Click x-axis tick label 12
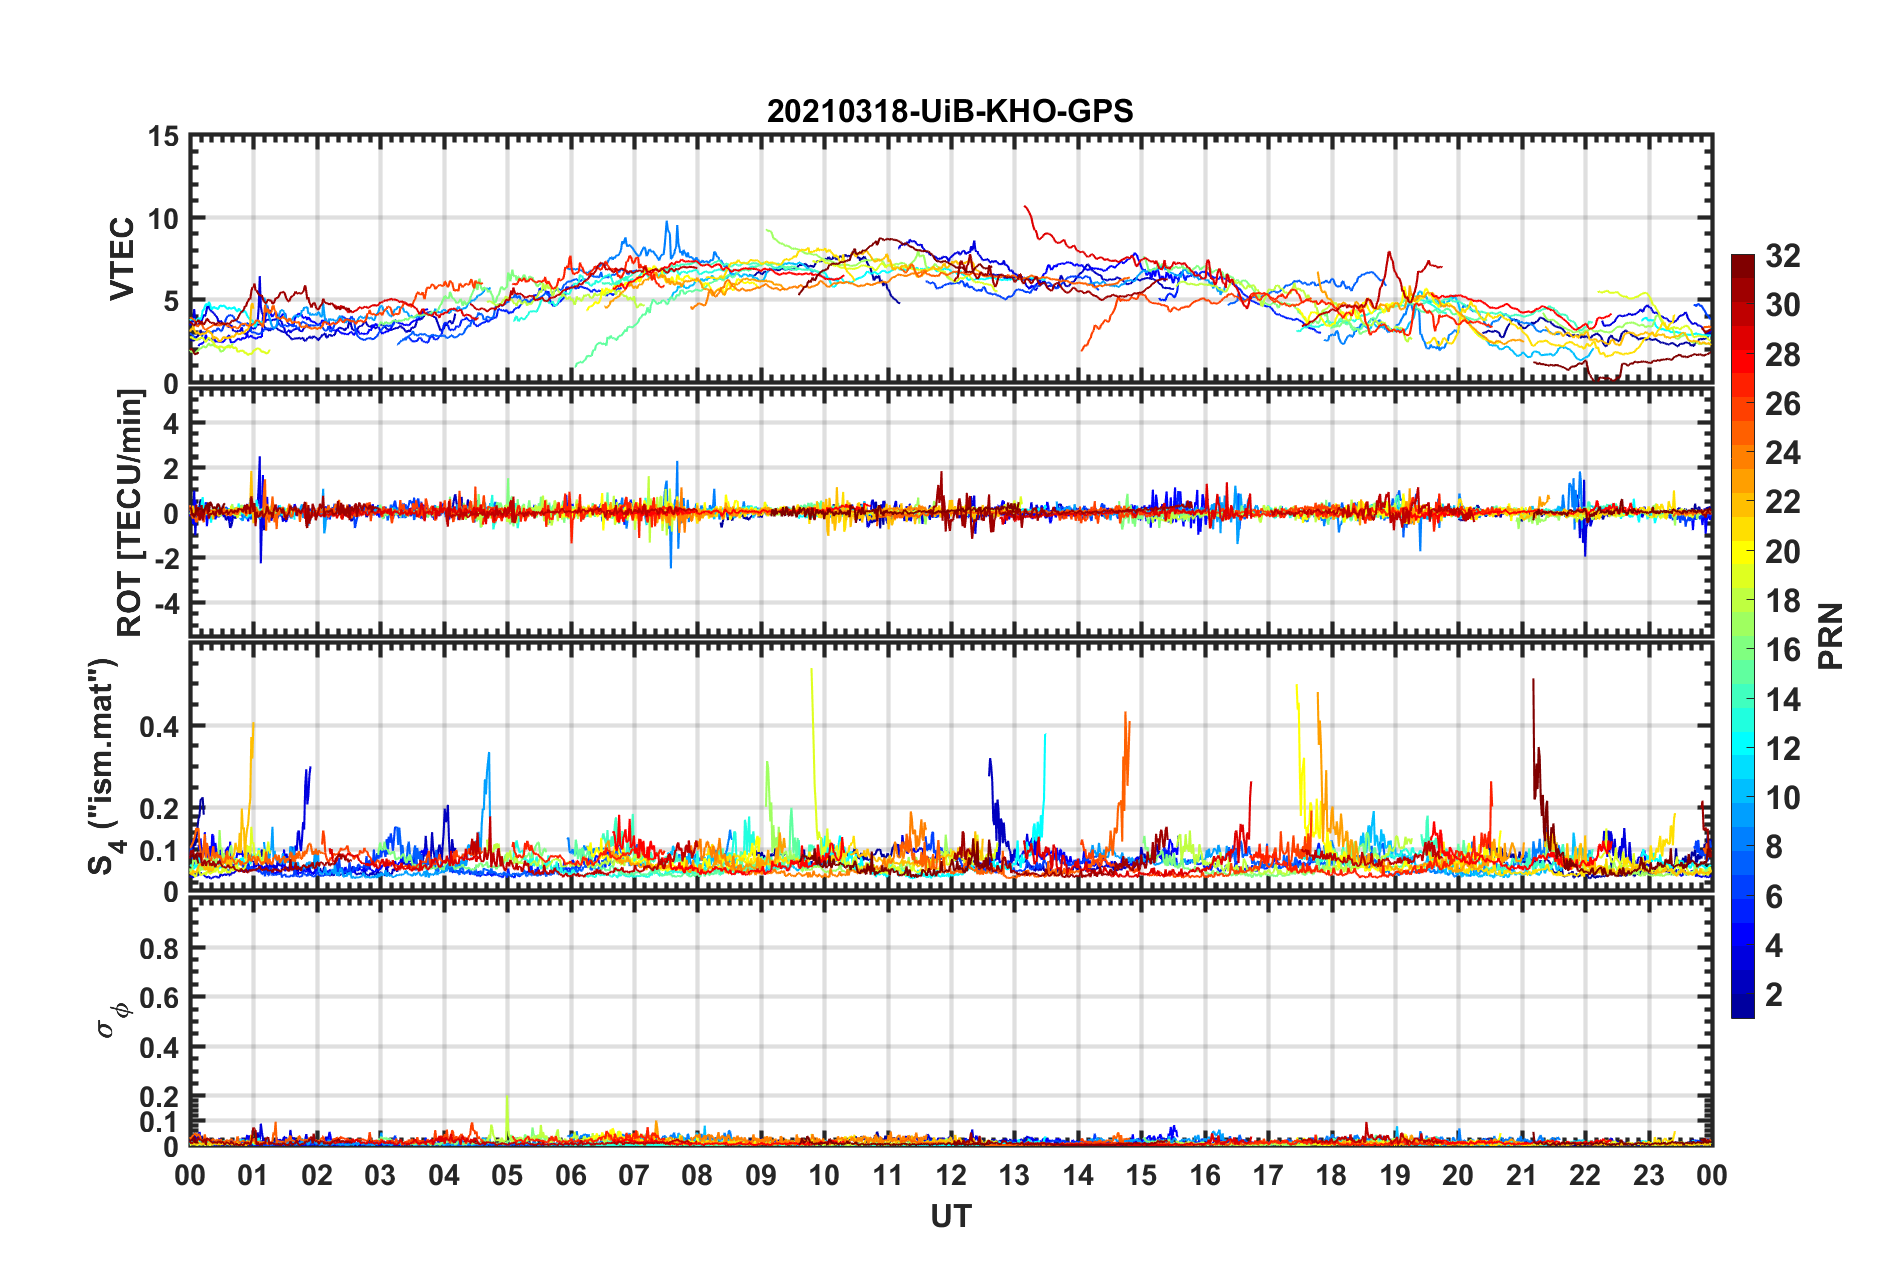1902x1272 pixels. (x=951, y=1175)
